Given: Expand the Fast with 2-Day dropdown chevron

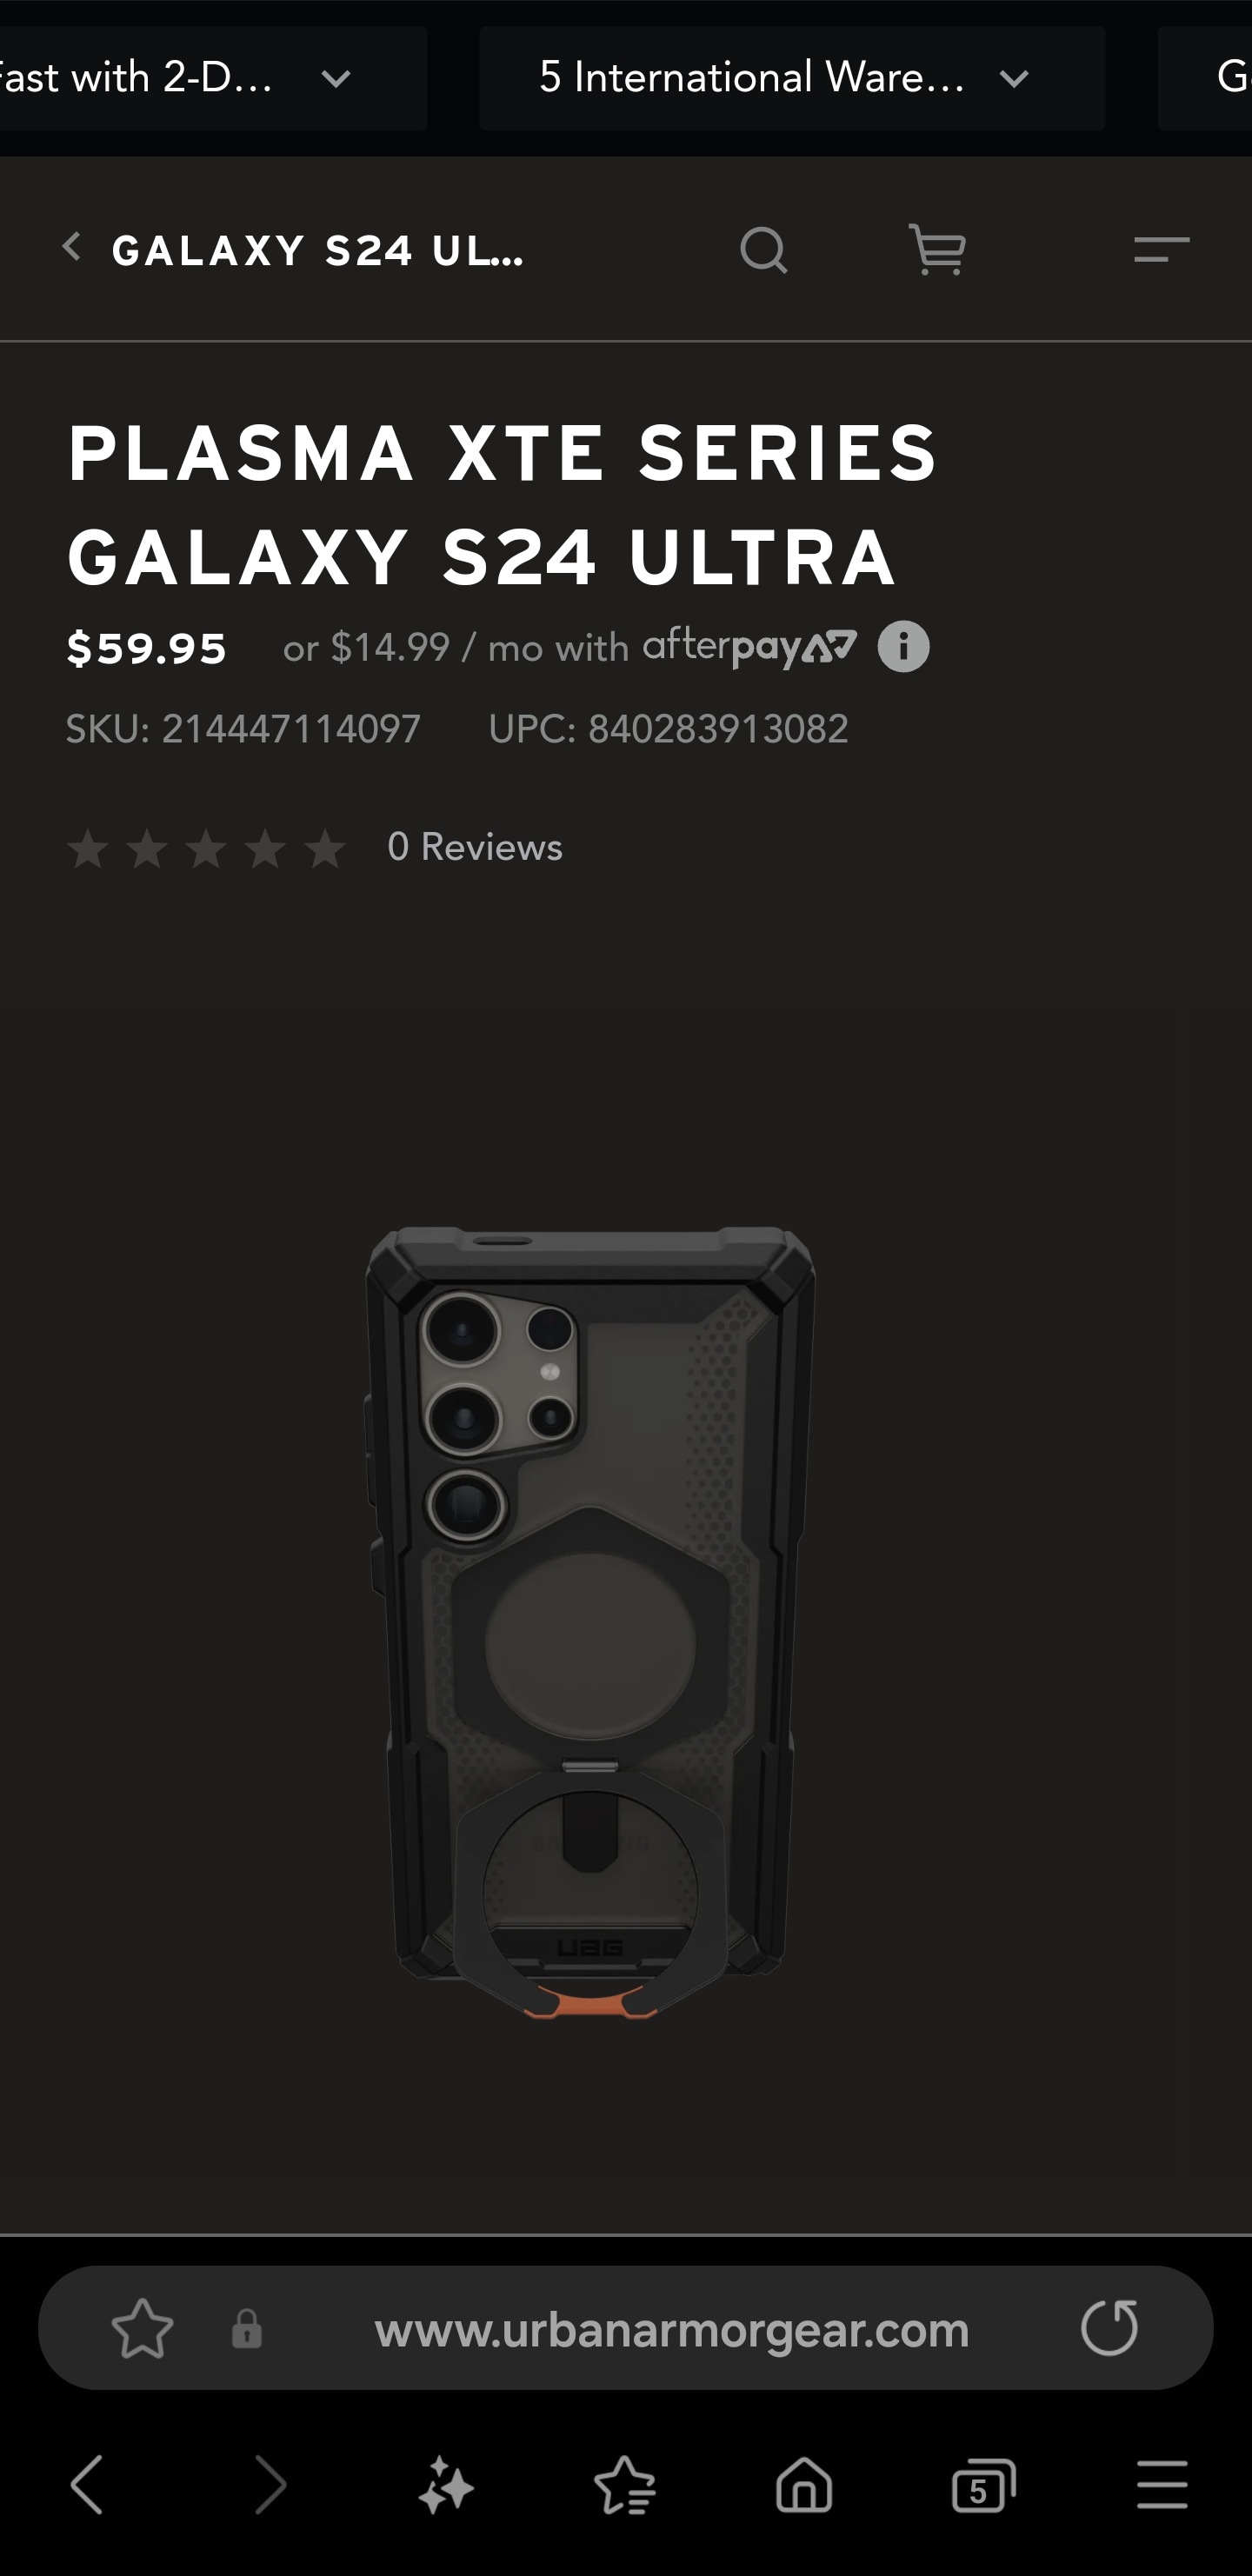Looking at the screenshot, I should pyautogui.click(x=336, y=78).
